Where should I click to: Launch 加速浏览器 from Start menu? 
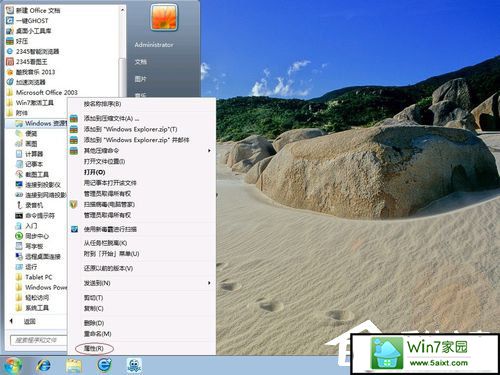26,82
